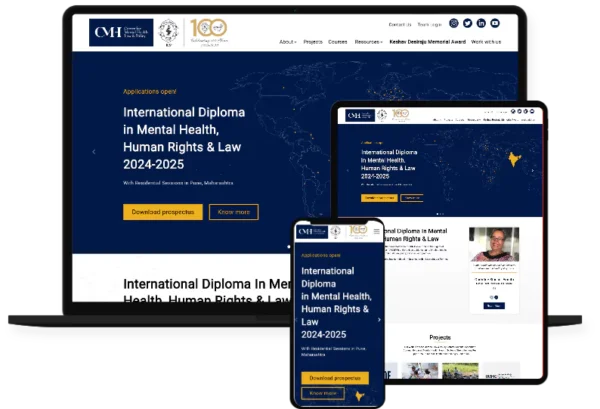Click the gold India map on the phone
The image size is (600, 409).
[359, 396]
